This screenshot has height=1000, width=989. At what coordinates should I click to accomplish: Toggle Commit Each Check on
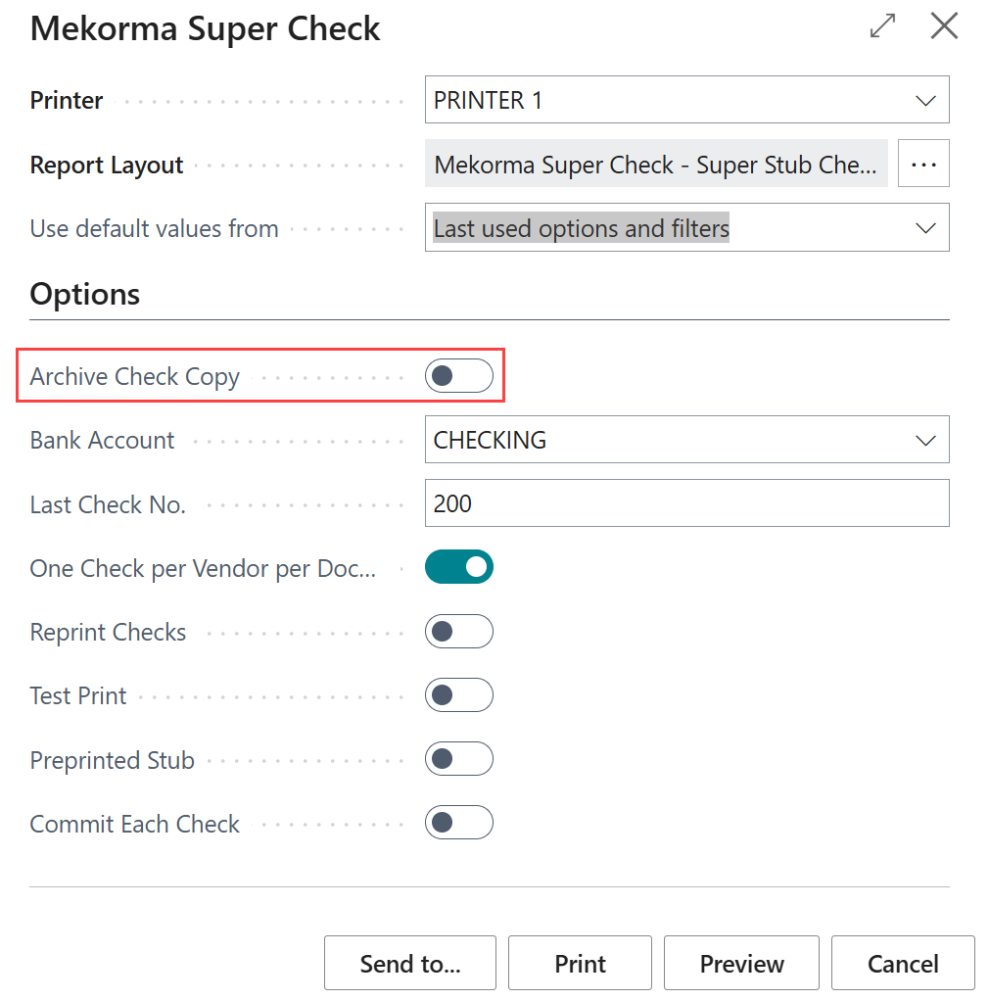[459, 823]
